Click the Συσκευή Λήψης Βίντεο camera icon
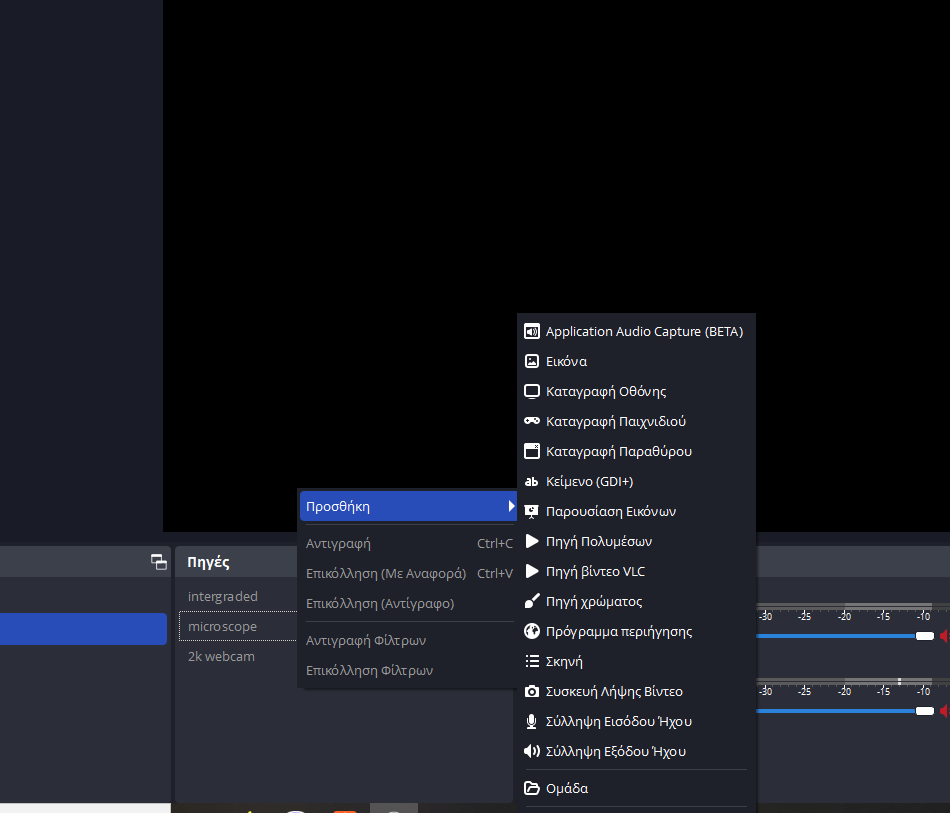 click(x=531, y=691)
